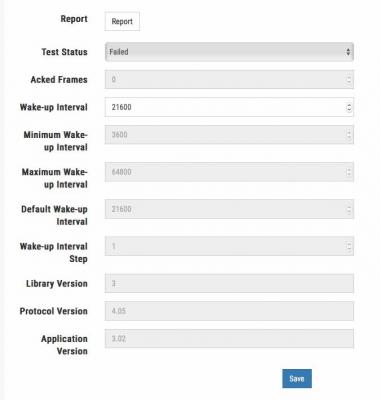Click the Test Status dropdown arrows
Screen dimensions: 380x400
348,52
